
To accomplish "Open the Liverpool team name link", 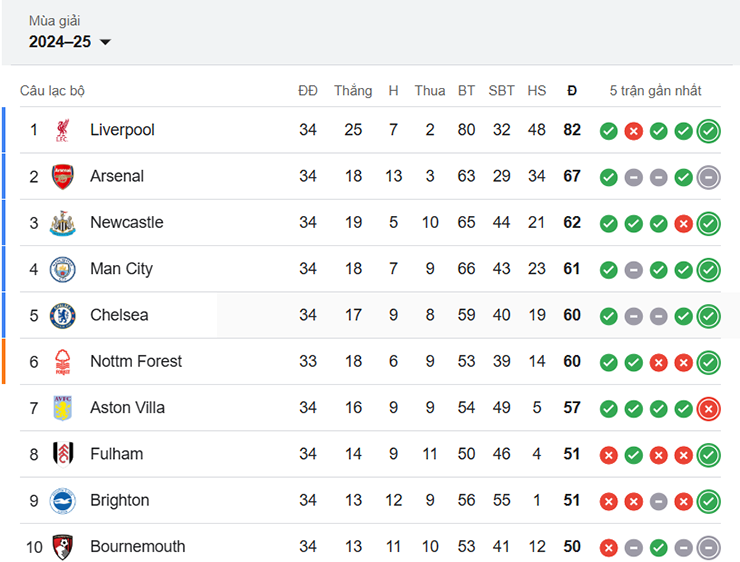I will point(122,130).
